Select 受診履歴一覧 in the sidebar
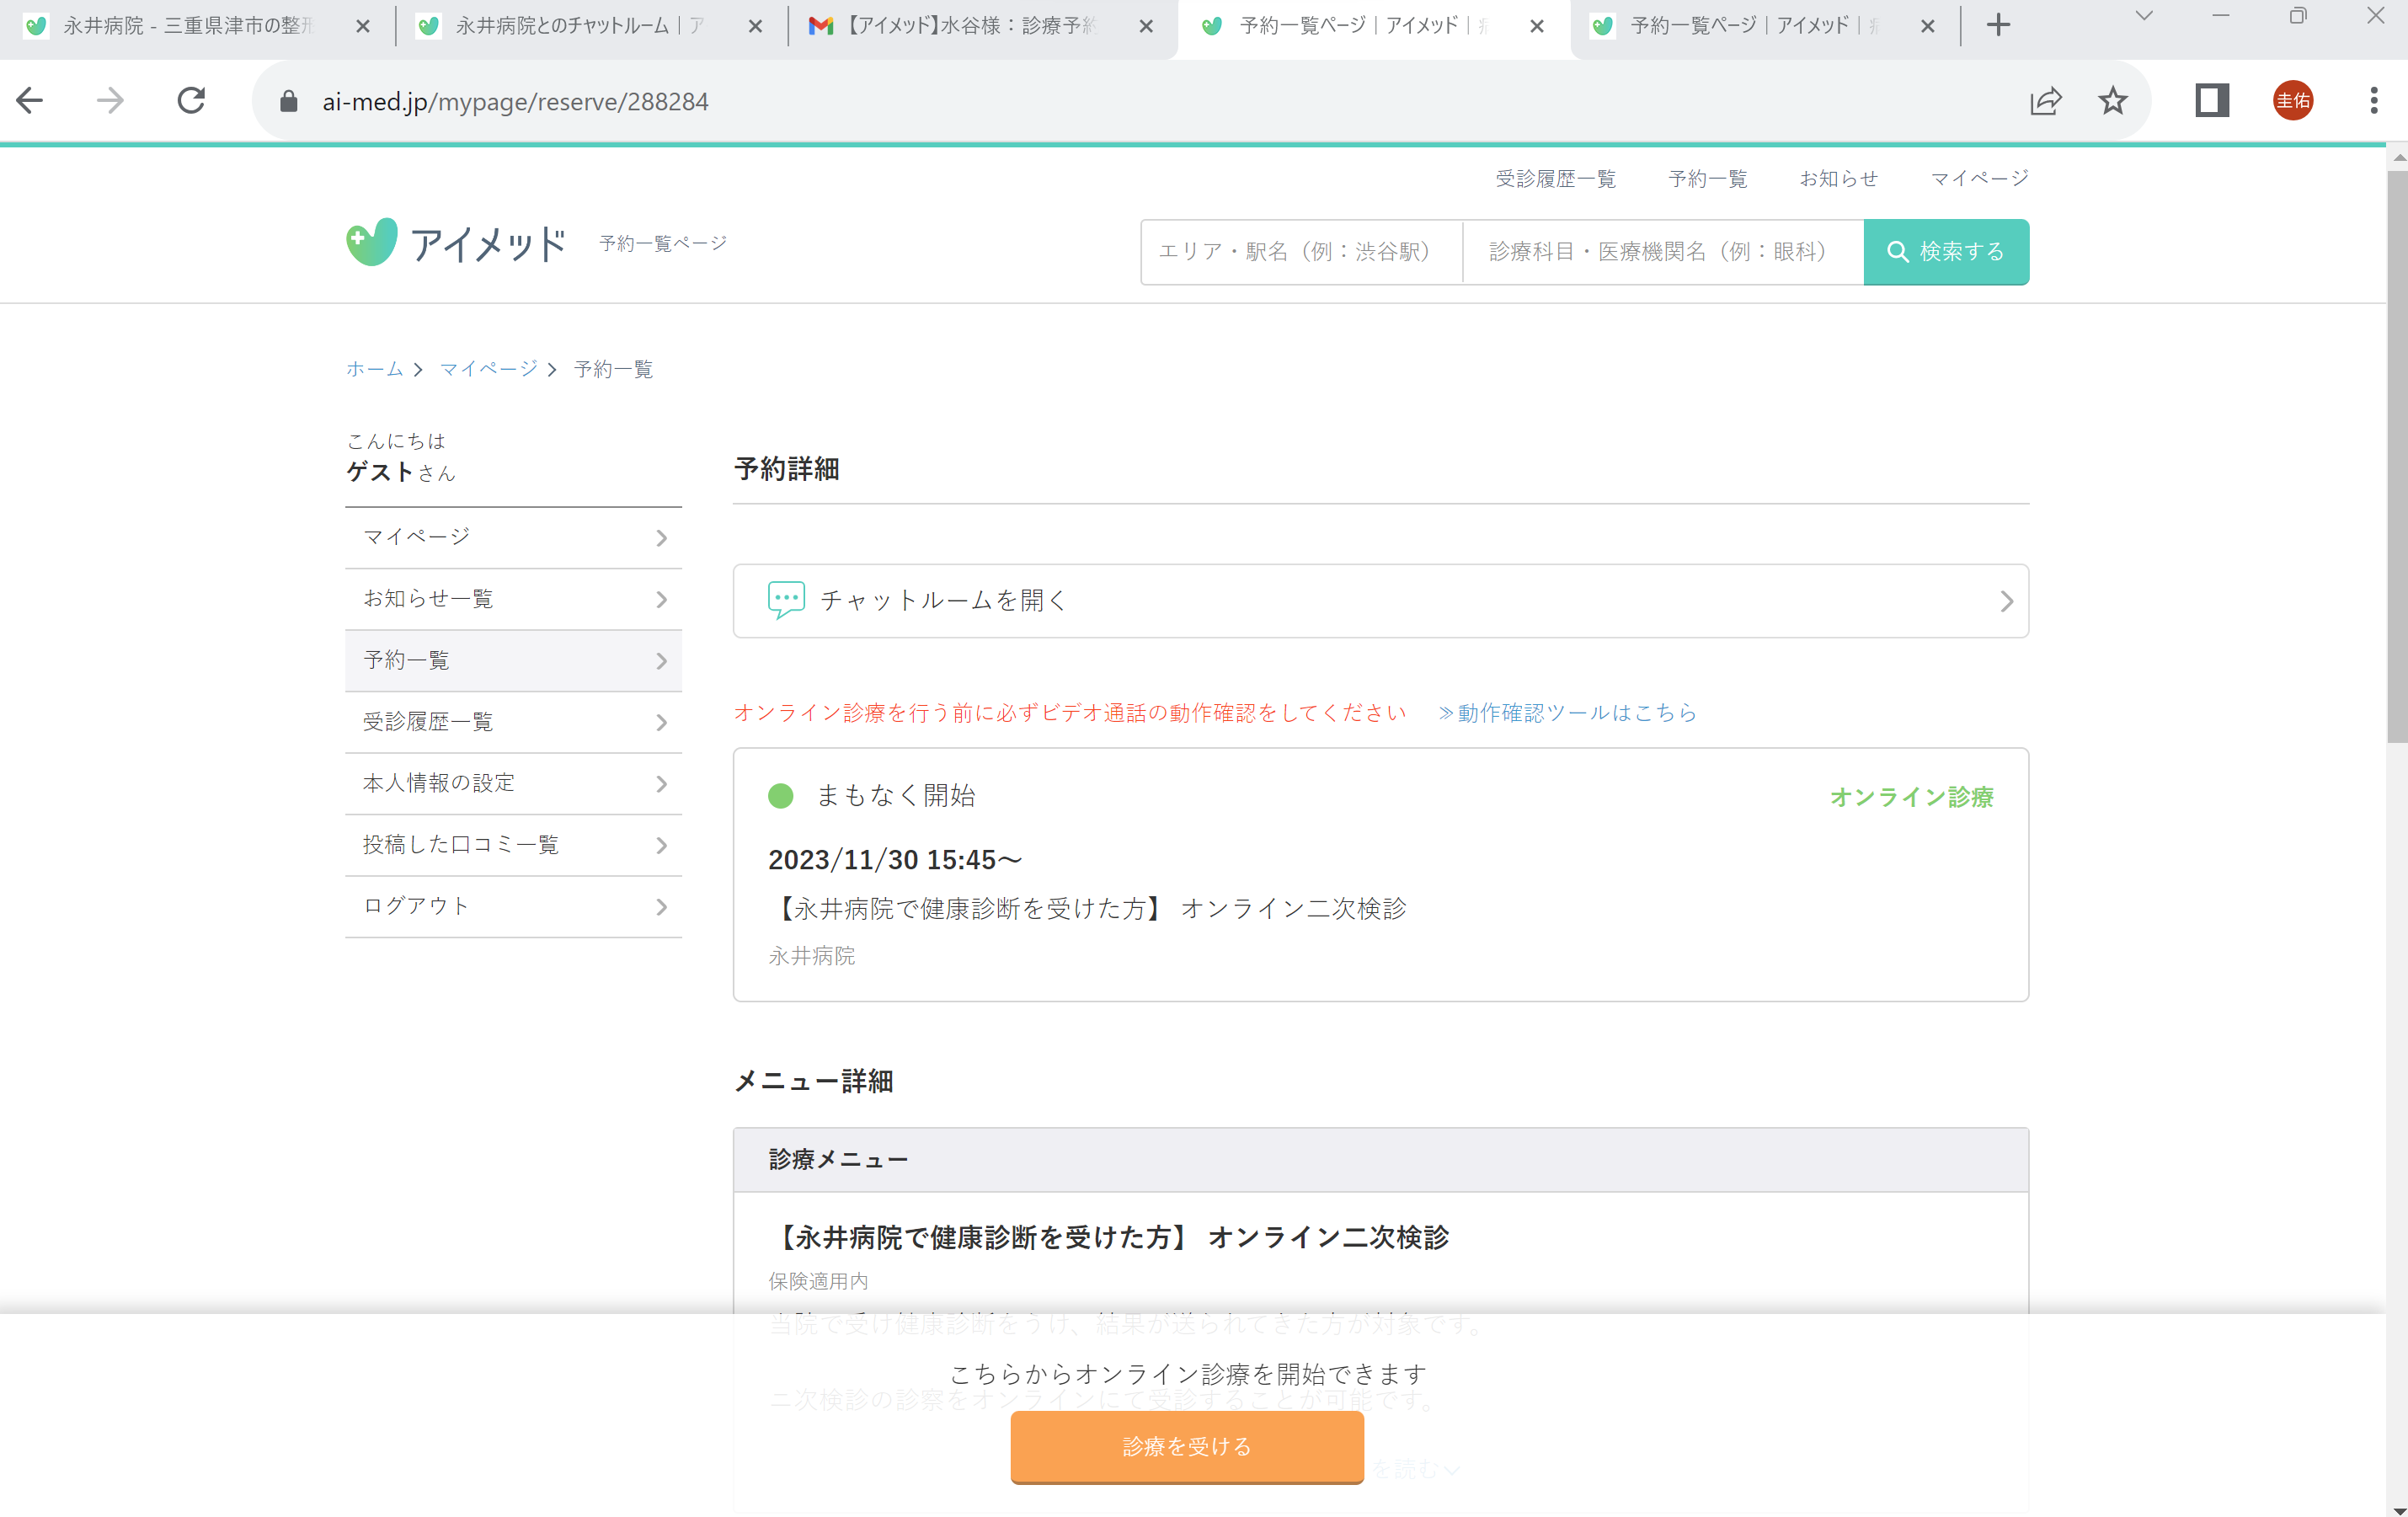Viewport: 2408px width, 1517px height. [513, 722]
